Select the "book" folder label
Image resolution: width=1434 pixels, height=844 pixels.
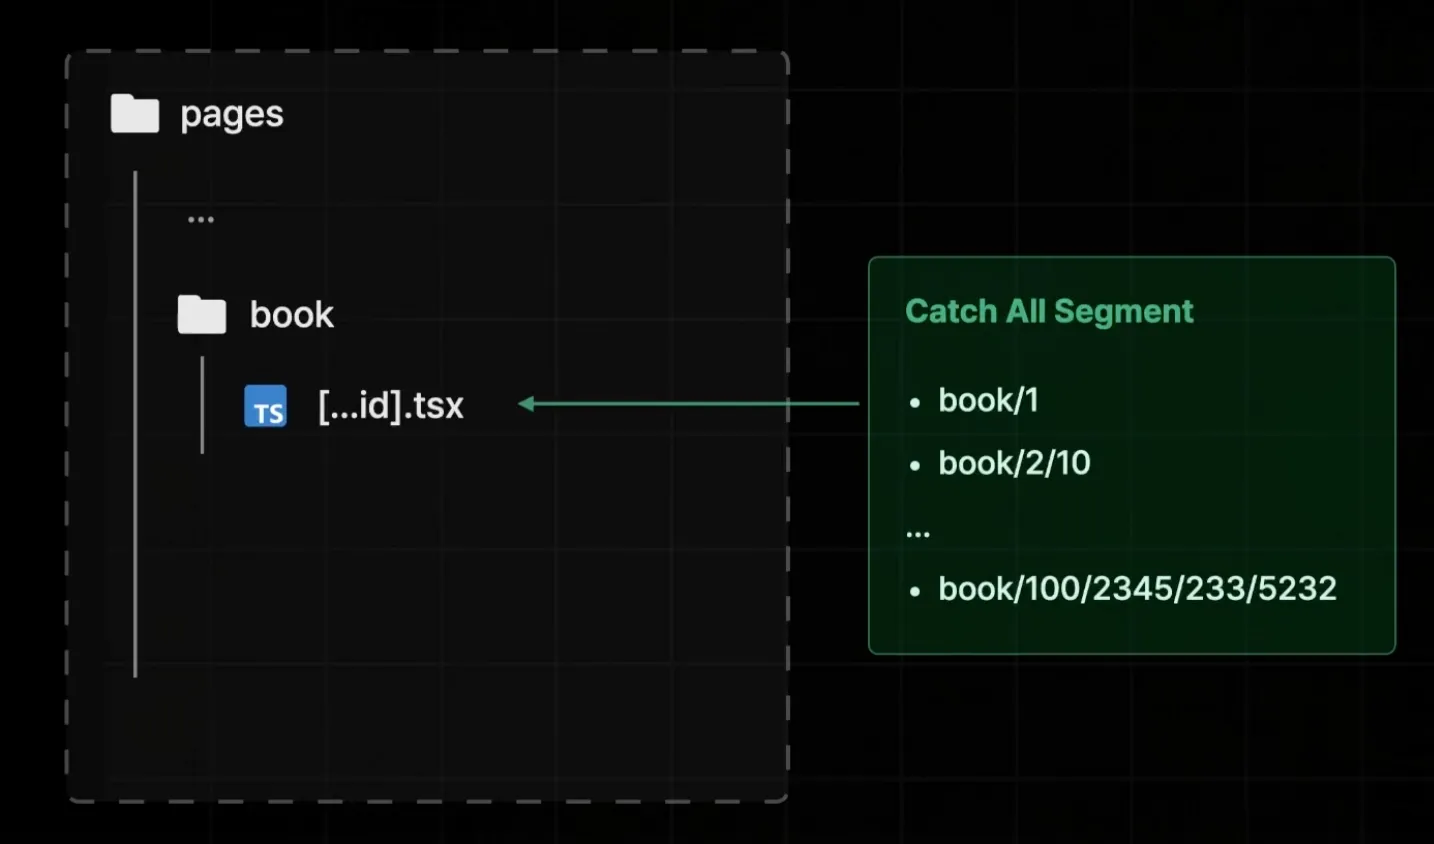point(291,315)
